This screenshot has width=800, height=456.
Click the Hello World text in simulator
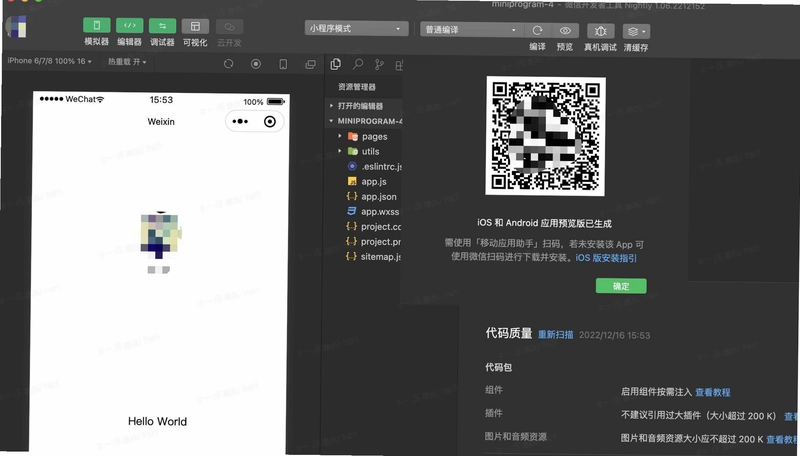[158, 421]
